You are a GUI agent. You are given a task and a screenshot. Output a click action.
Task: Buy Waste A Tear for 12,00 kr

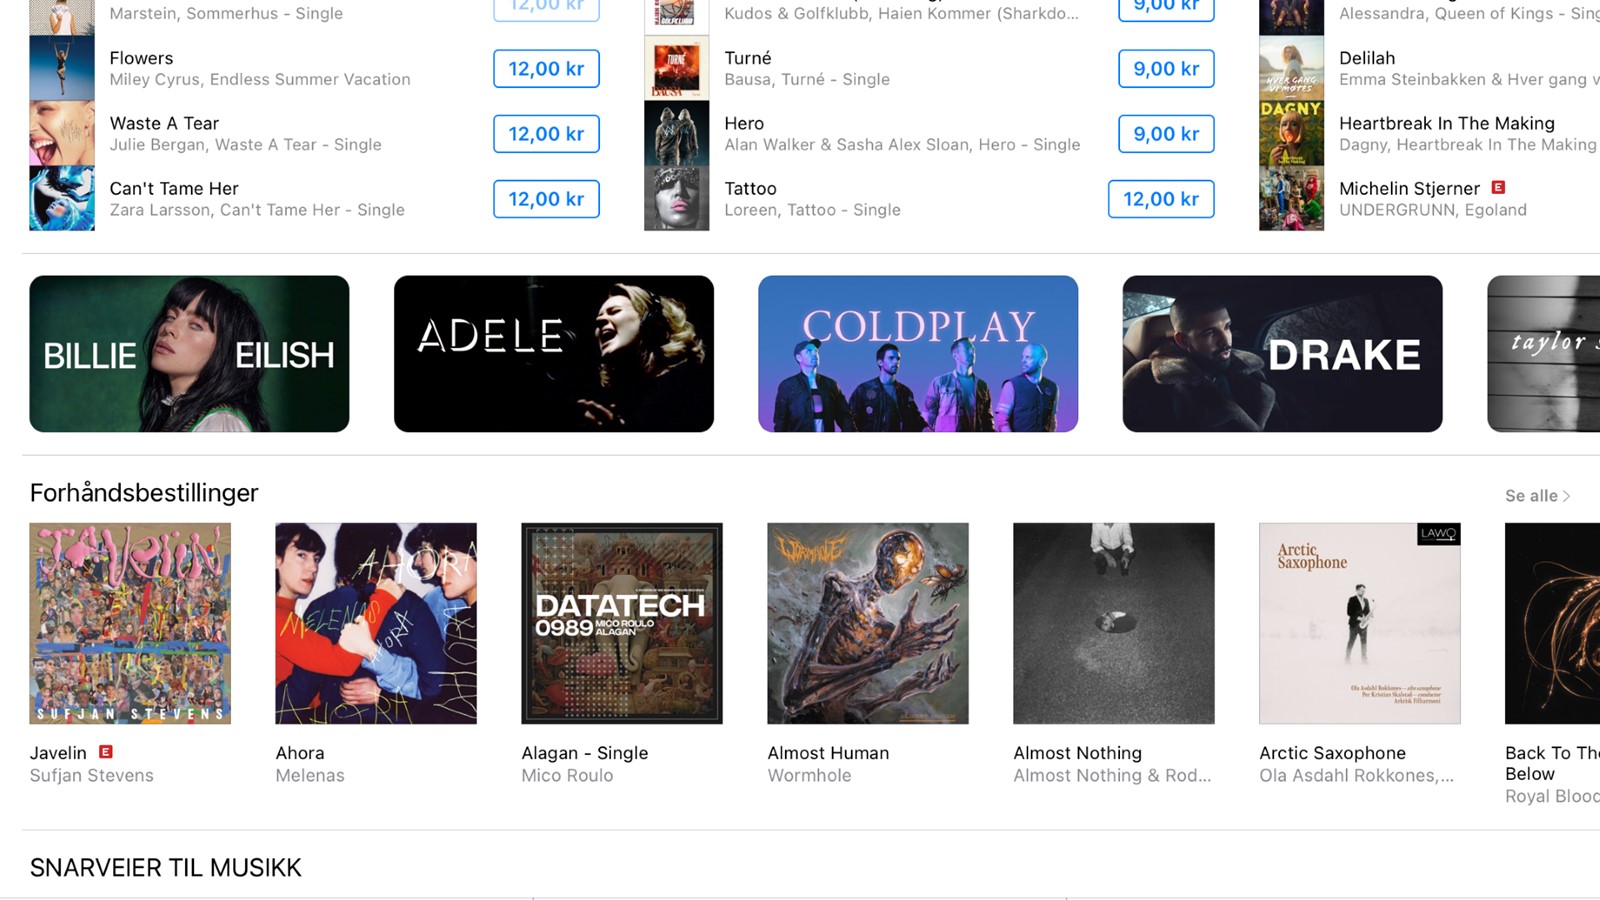[x=546, y=134]
